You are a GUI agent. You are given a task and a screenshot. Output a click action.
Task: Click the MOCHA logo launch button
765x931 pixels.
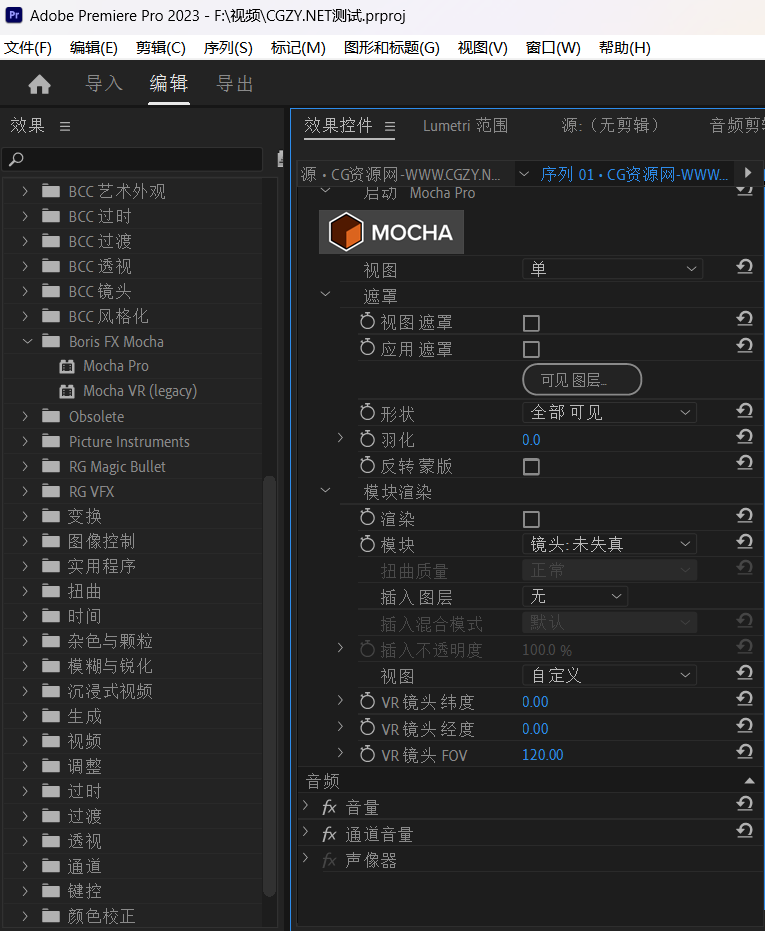click(x=391, y=232)
